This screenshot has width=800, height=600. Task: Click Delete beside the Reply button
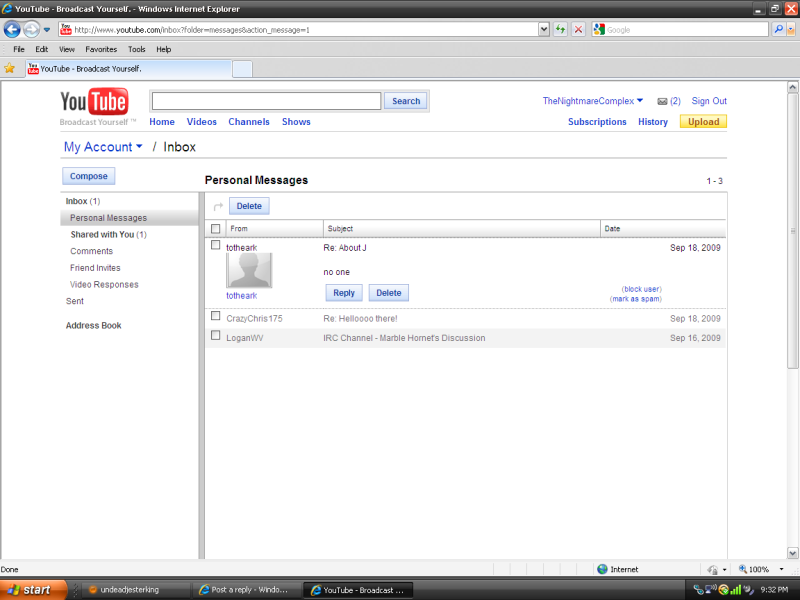point(389,293)
